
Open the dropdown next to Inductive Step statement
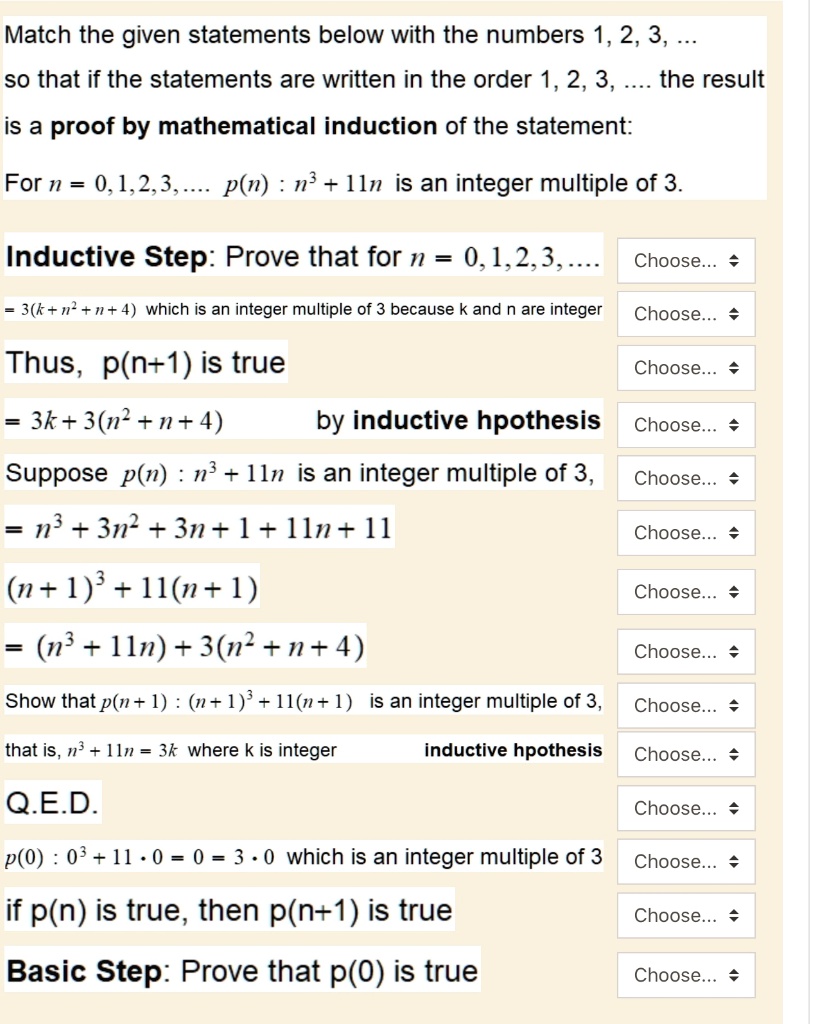pos(685,261)
